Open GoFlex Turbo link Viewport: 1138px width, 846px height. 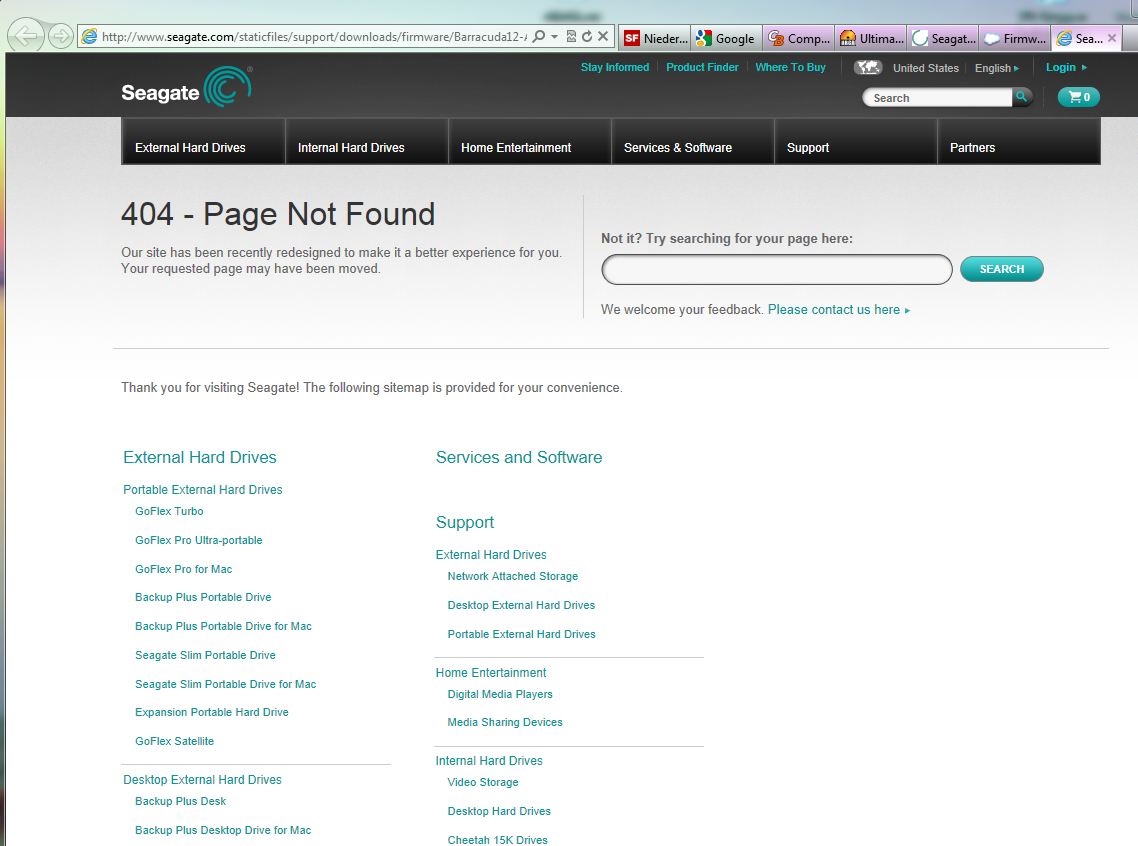(169, 511)
